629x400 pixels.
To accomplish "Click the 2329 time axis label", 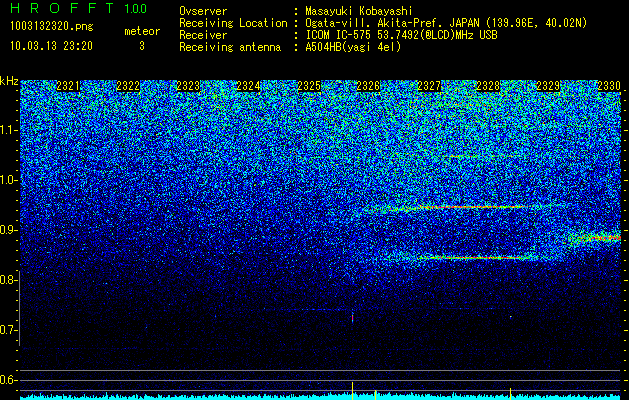I will (548, 86).
